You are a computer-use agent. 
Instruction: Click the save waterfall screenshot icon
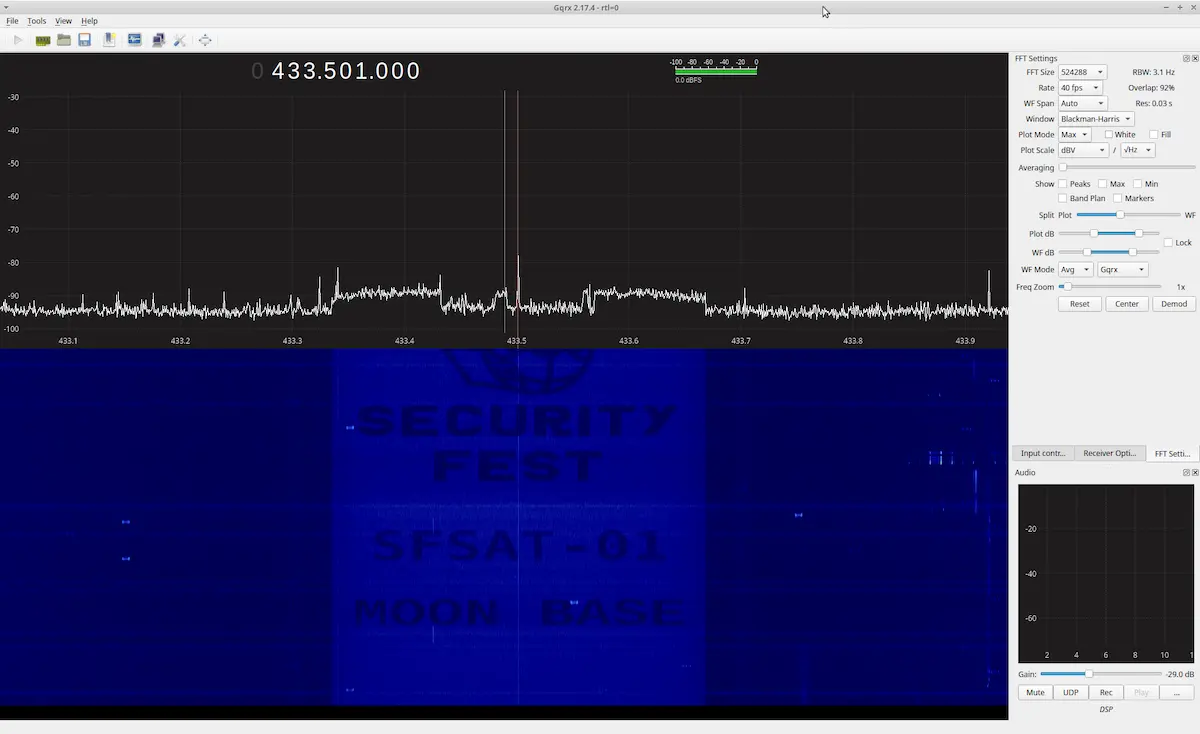[x=134, y=40]
